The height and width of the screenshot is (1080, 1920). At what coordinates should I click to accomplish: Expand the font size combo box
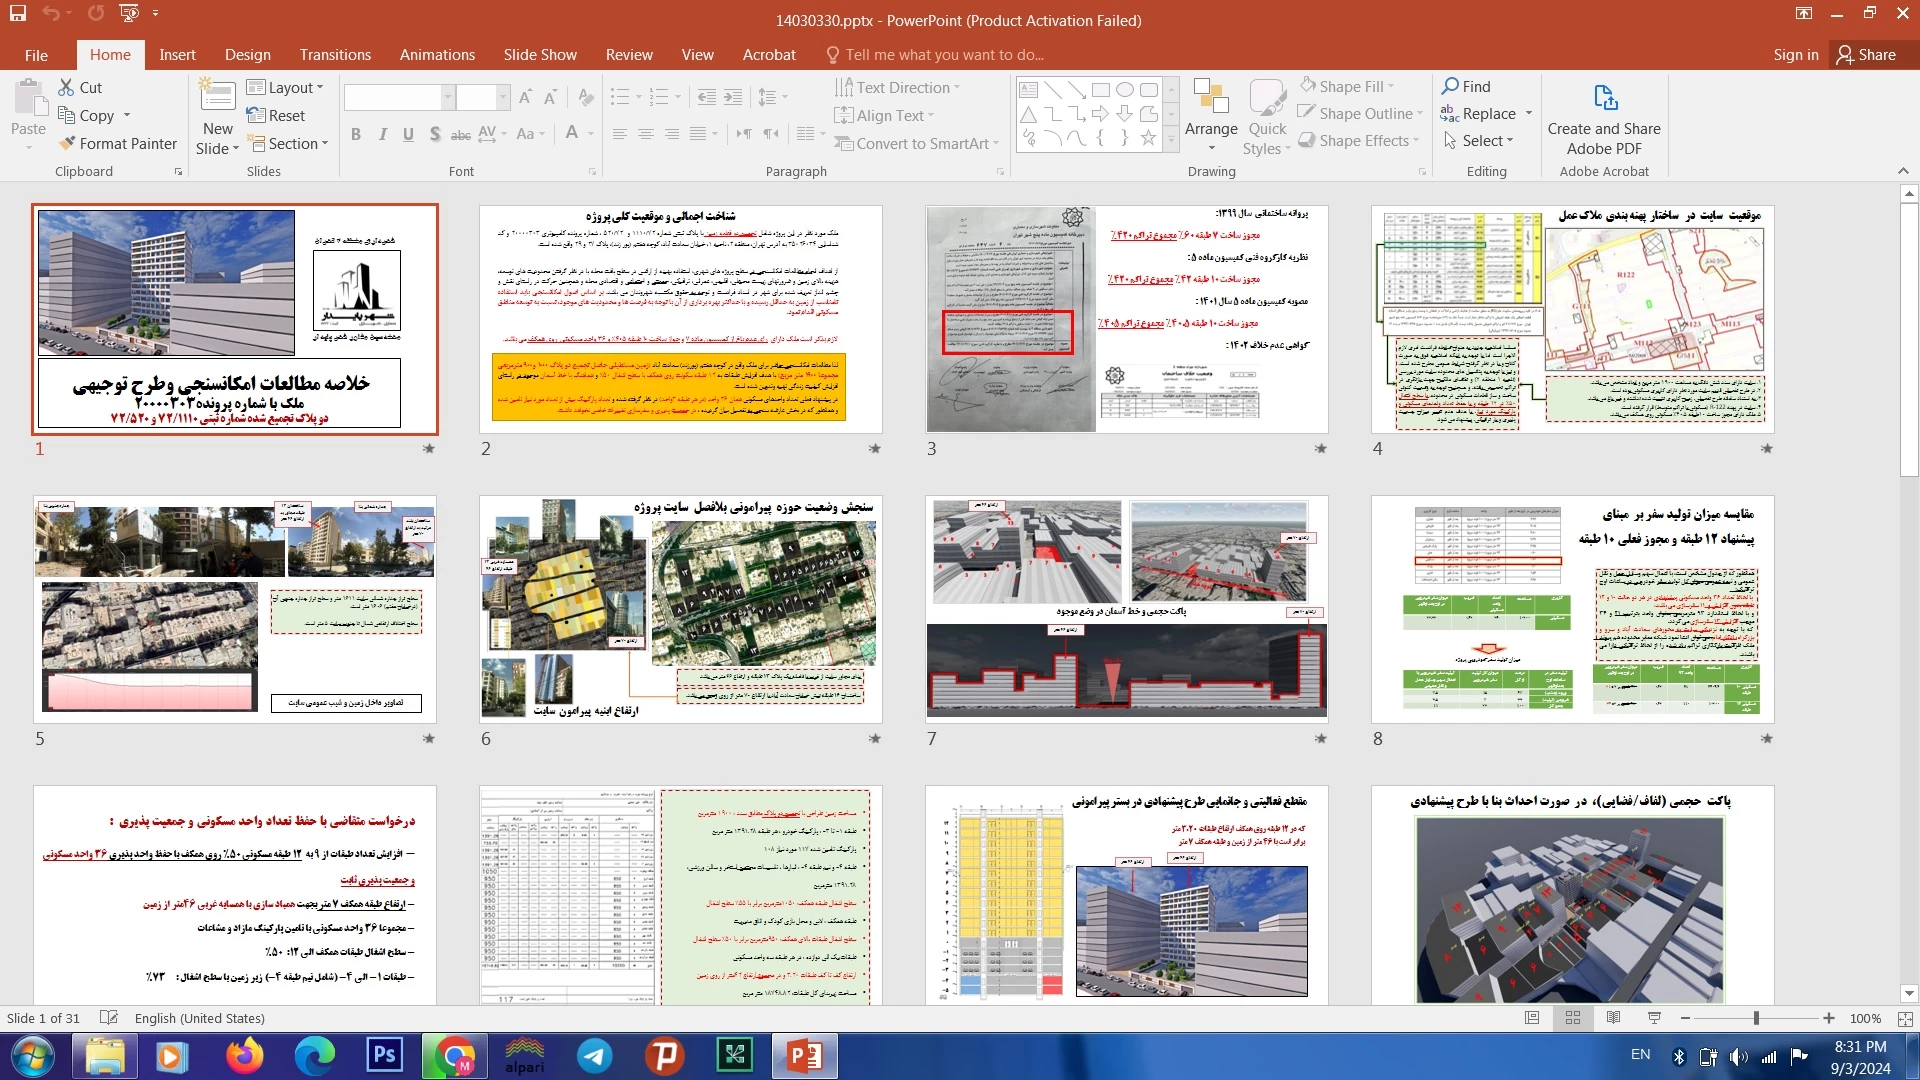(x=502, y=97)
